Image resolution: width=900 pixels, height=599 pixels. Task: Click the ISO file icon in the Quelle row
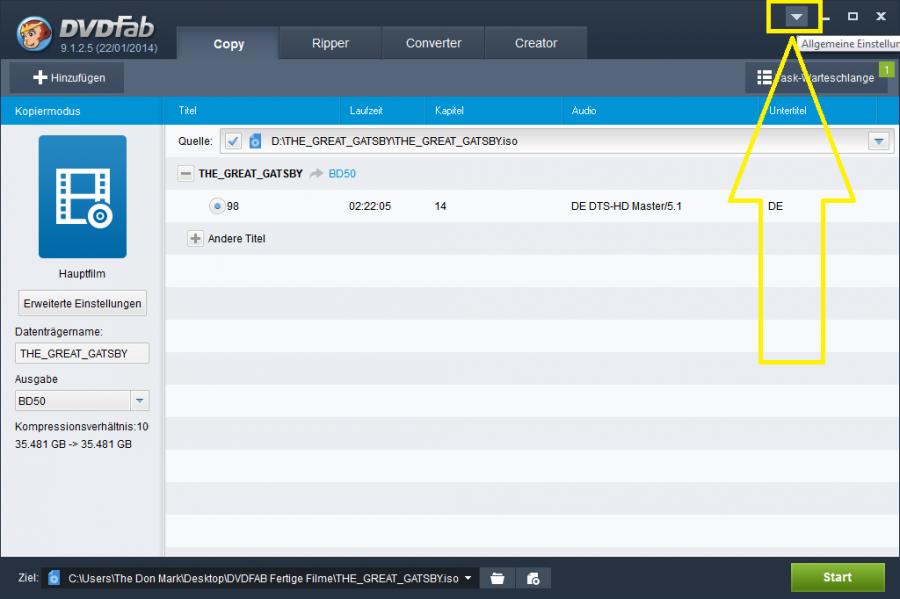coord(255,141)
